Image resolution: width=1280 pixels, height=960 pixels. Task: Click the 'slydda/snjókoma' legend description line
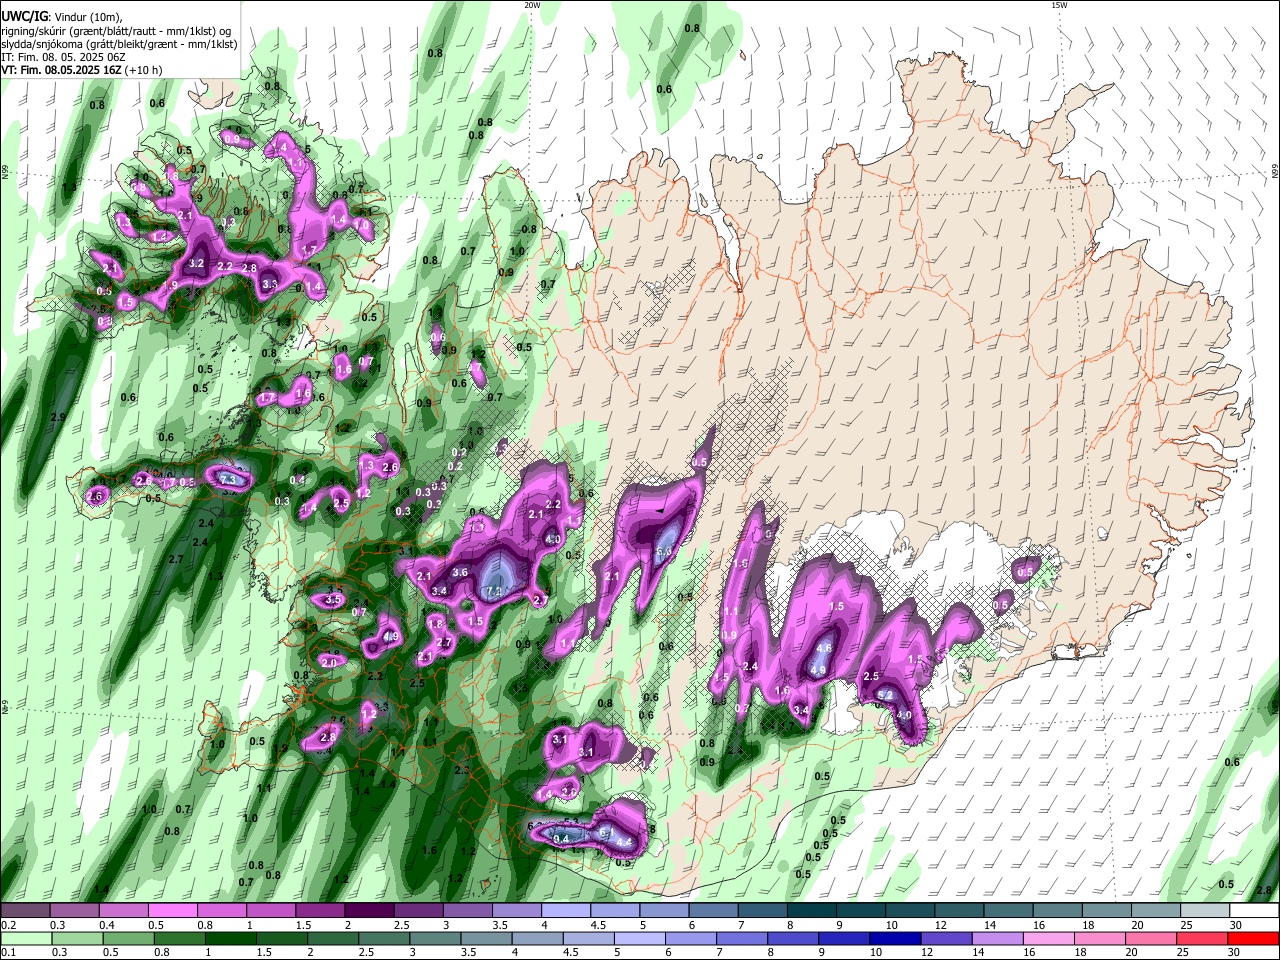[x=119, y=44]
